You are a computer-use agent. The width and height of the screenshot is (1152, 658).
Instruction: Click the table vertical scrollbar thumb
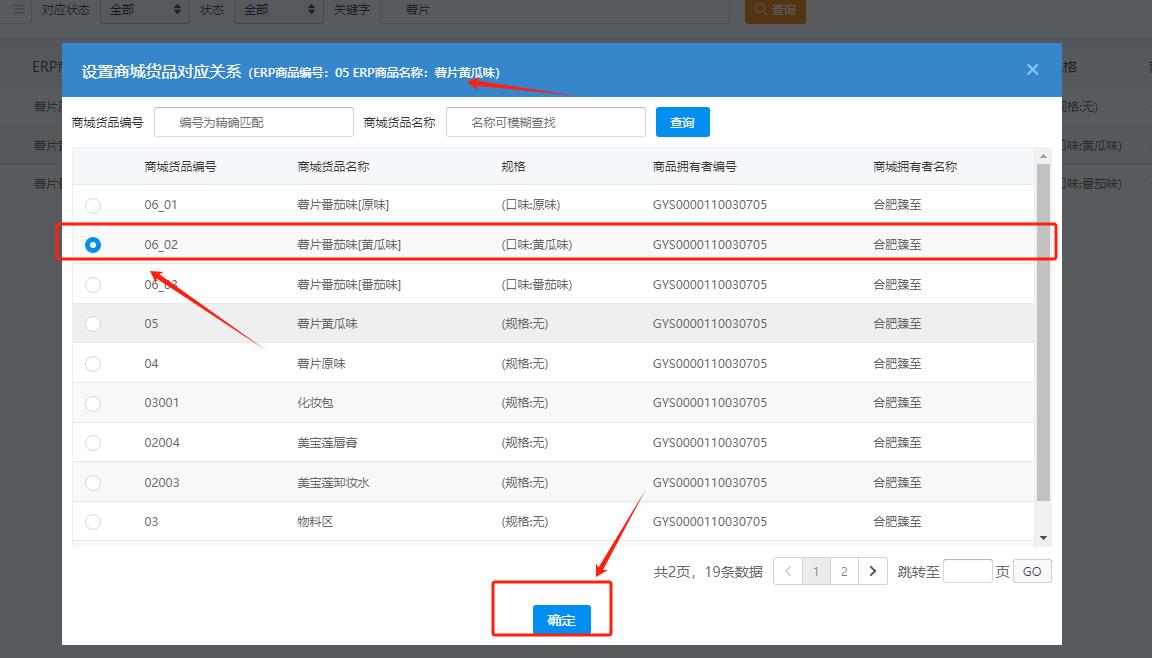[x=1043, y=332]
